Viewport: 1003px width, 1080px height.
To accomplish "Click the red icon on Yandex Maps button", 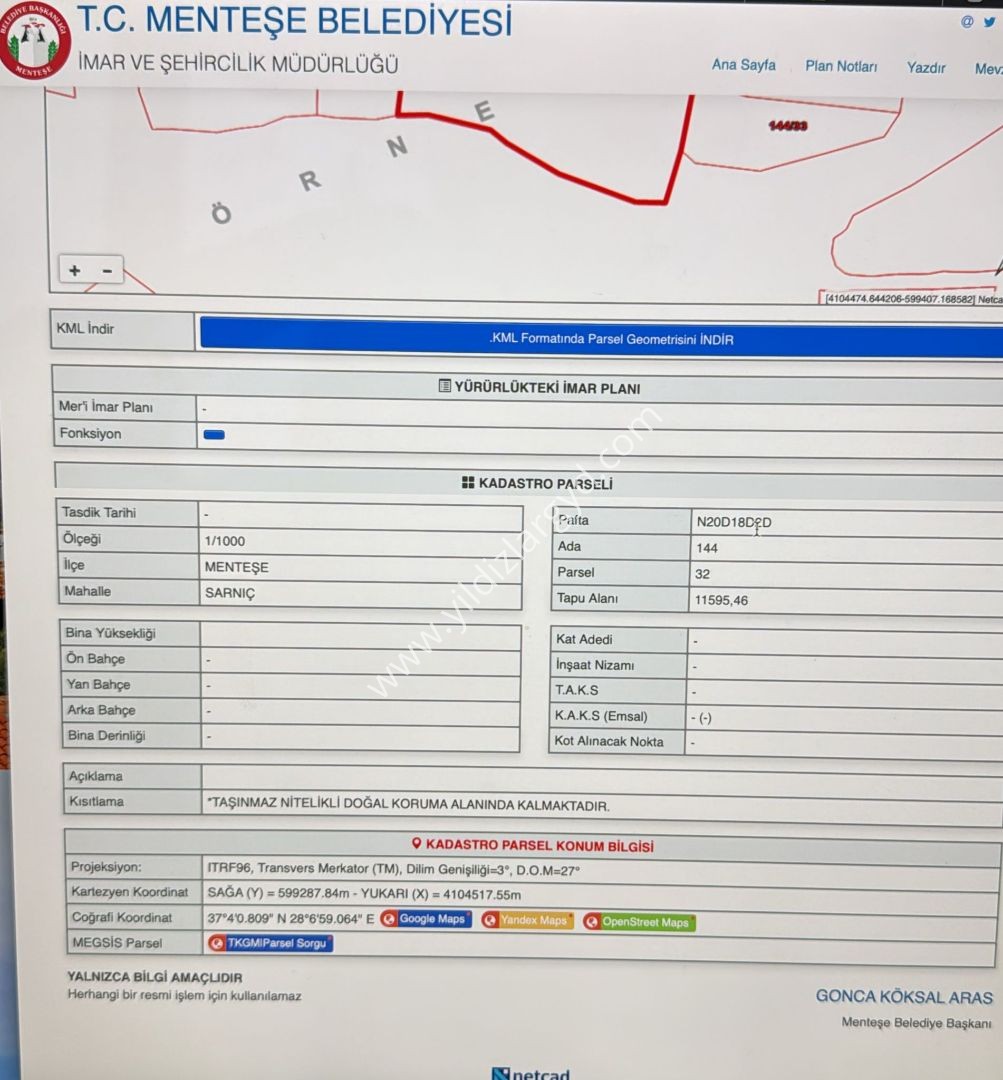I will click(491, 920).
